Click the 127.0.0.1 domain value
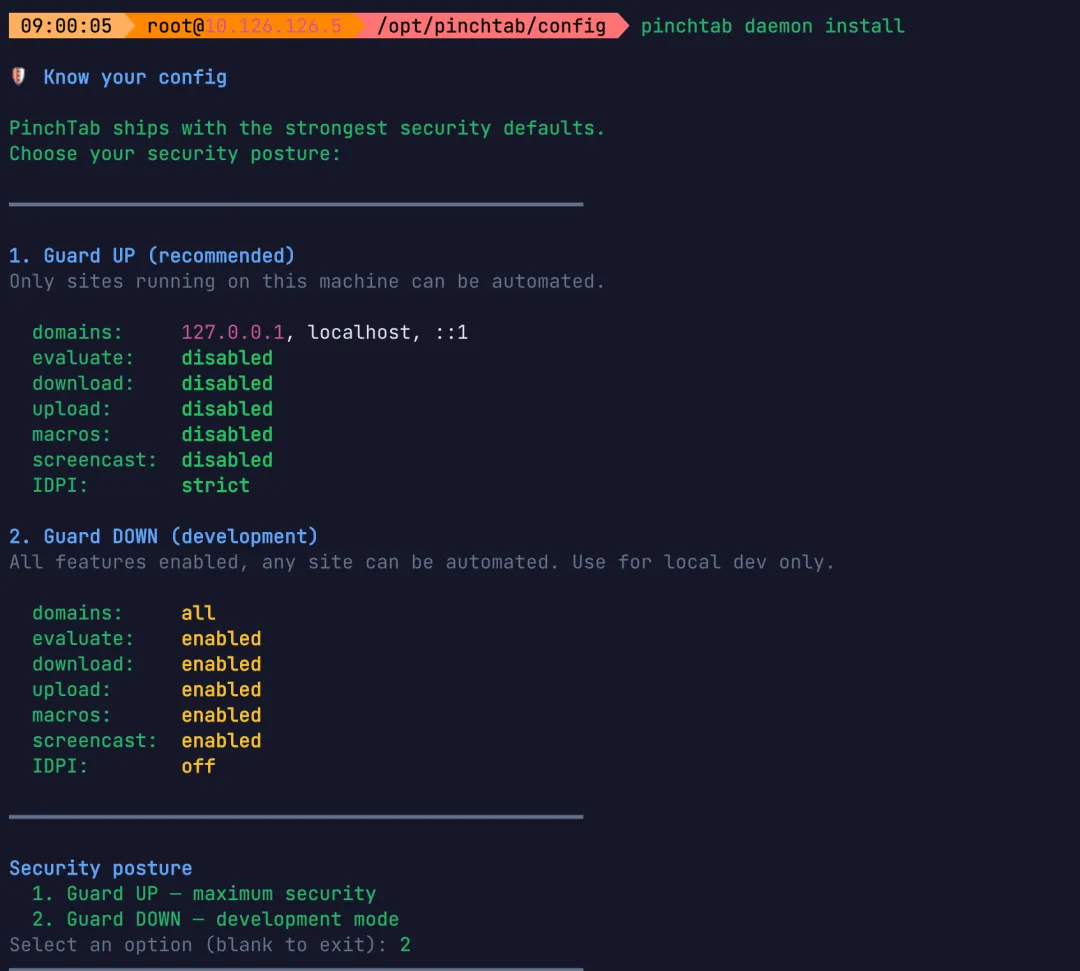The image size is (1080, 971). point(233,332)
